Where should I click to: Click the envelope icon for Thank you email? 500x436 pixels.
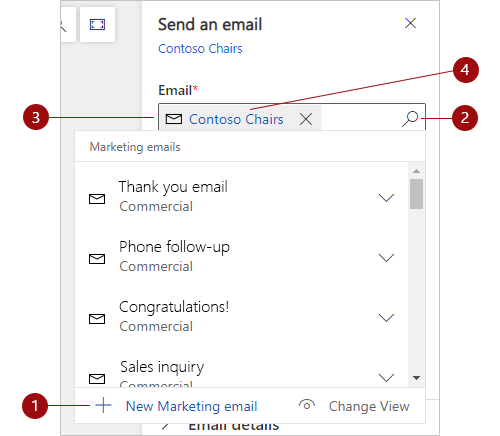tap(97, 199)
